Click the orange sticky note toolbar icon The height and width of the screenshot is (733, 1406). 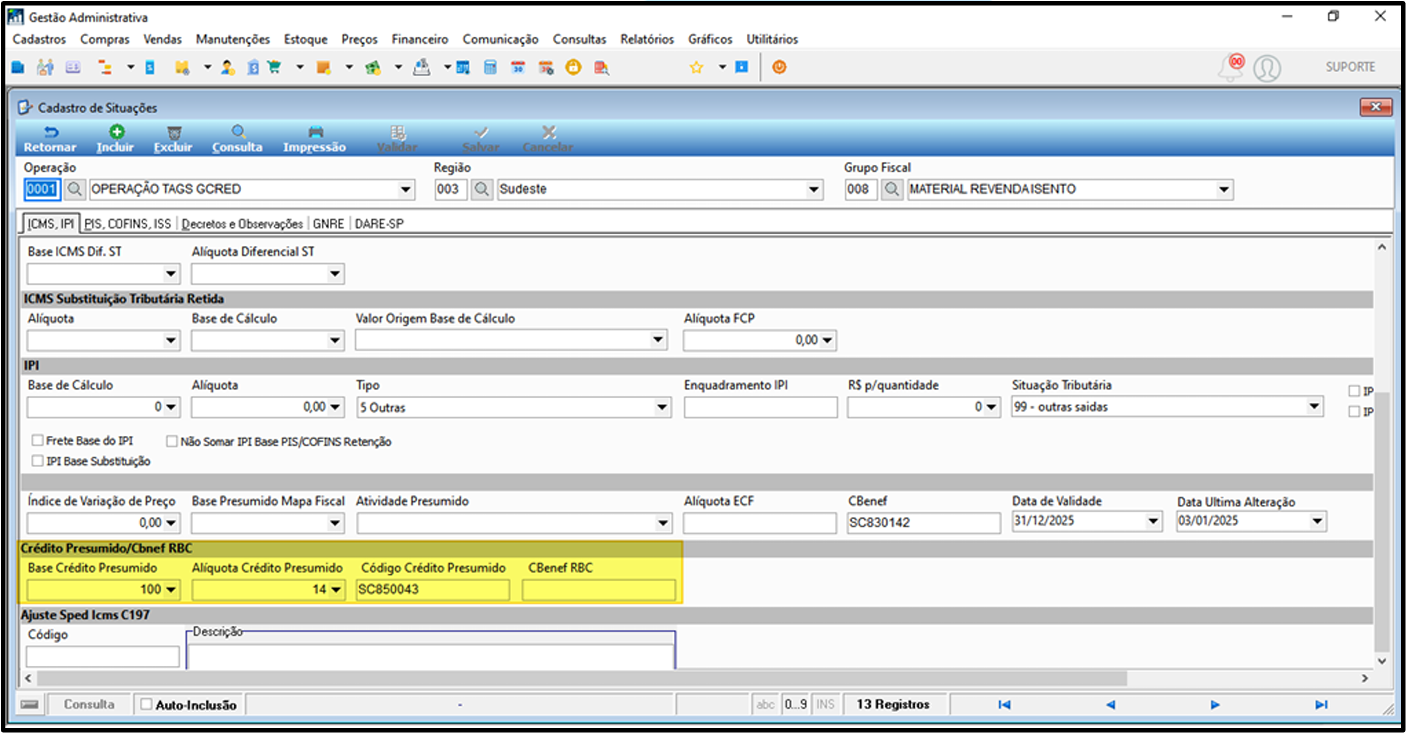[323, 68]
